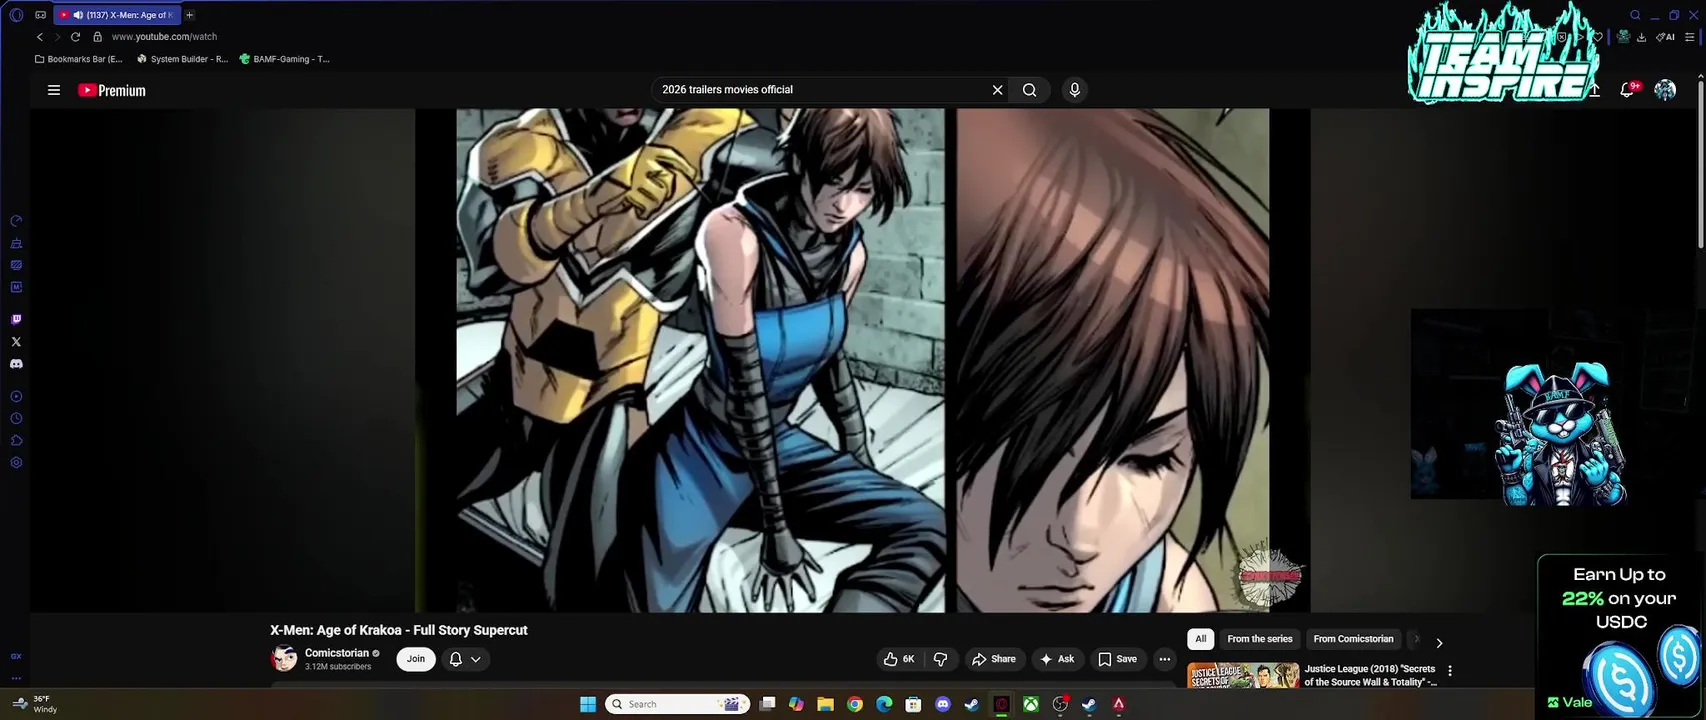Open OBS Studio from taskbar
Image resolution: width=1706 pixels, height=720 pixels.
tap(1060, 704)
